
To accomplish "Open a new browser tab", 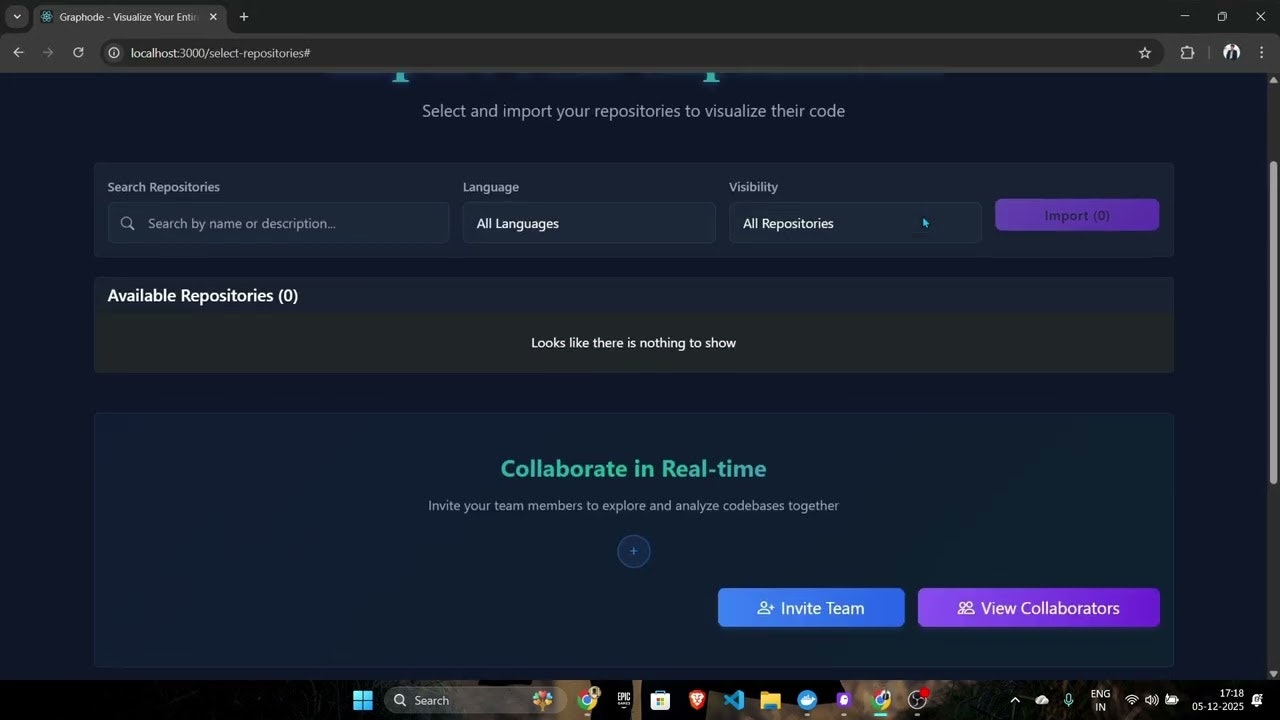I will pos(243,16).
